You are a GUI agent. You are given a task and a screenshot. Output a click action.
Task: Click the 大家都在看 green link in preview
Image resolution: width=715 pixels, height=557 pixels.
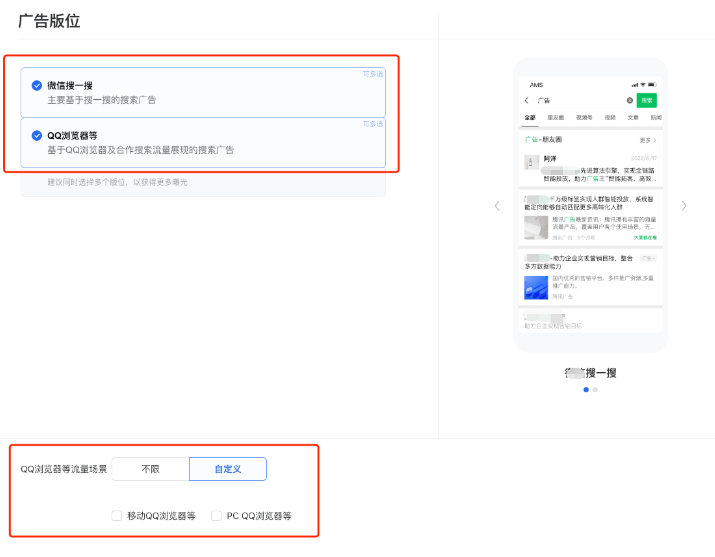pos(645,238)
